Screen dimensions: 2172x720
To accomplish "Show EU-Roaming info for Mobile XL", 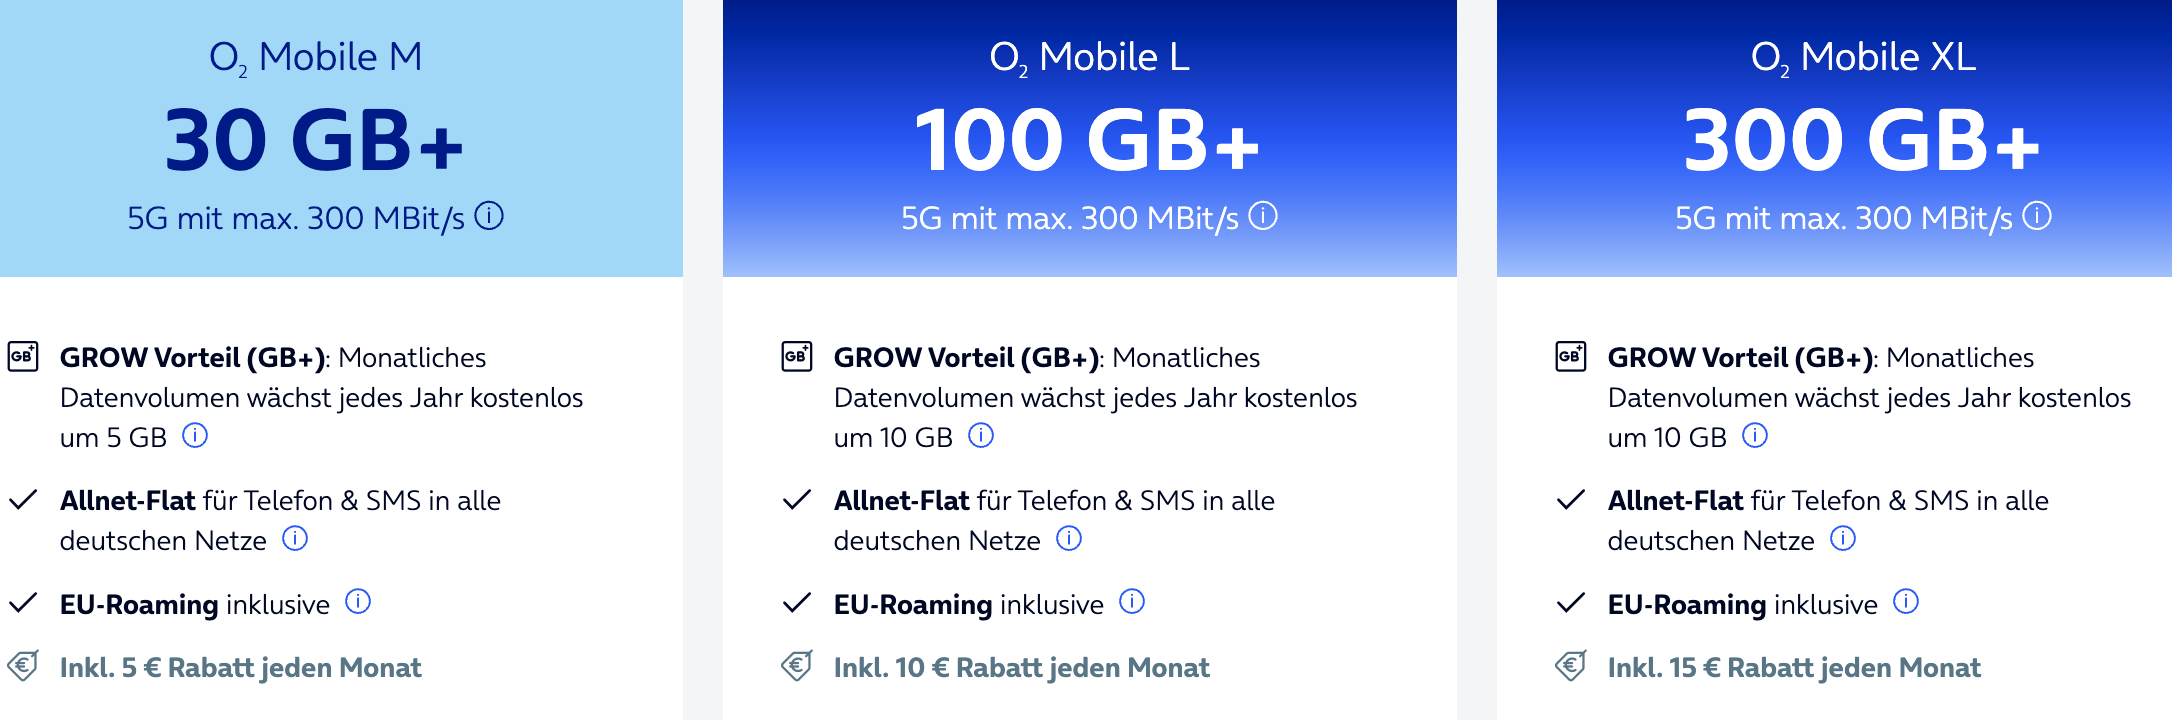I will pyautogui.click(x=1906, y=602).
